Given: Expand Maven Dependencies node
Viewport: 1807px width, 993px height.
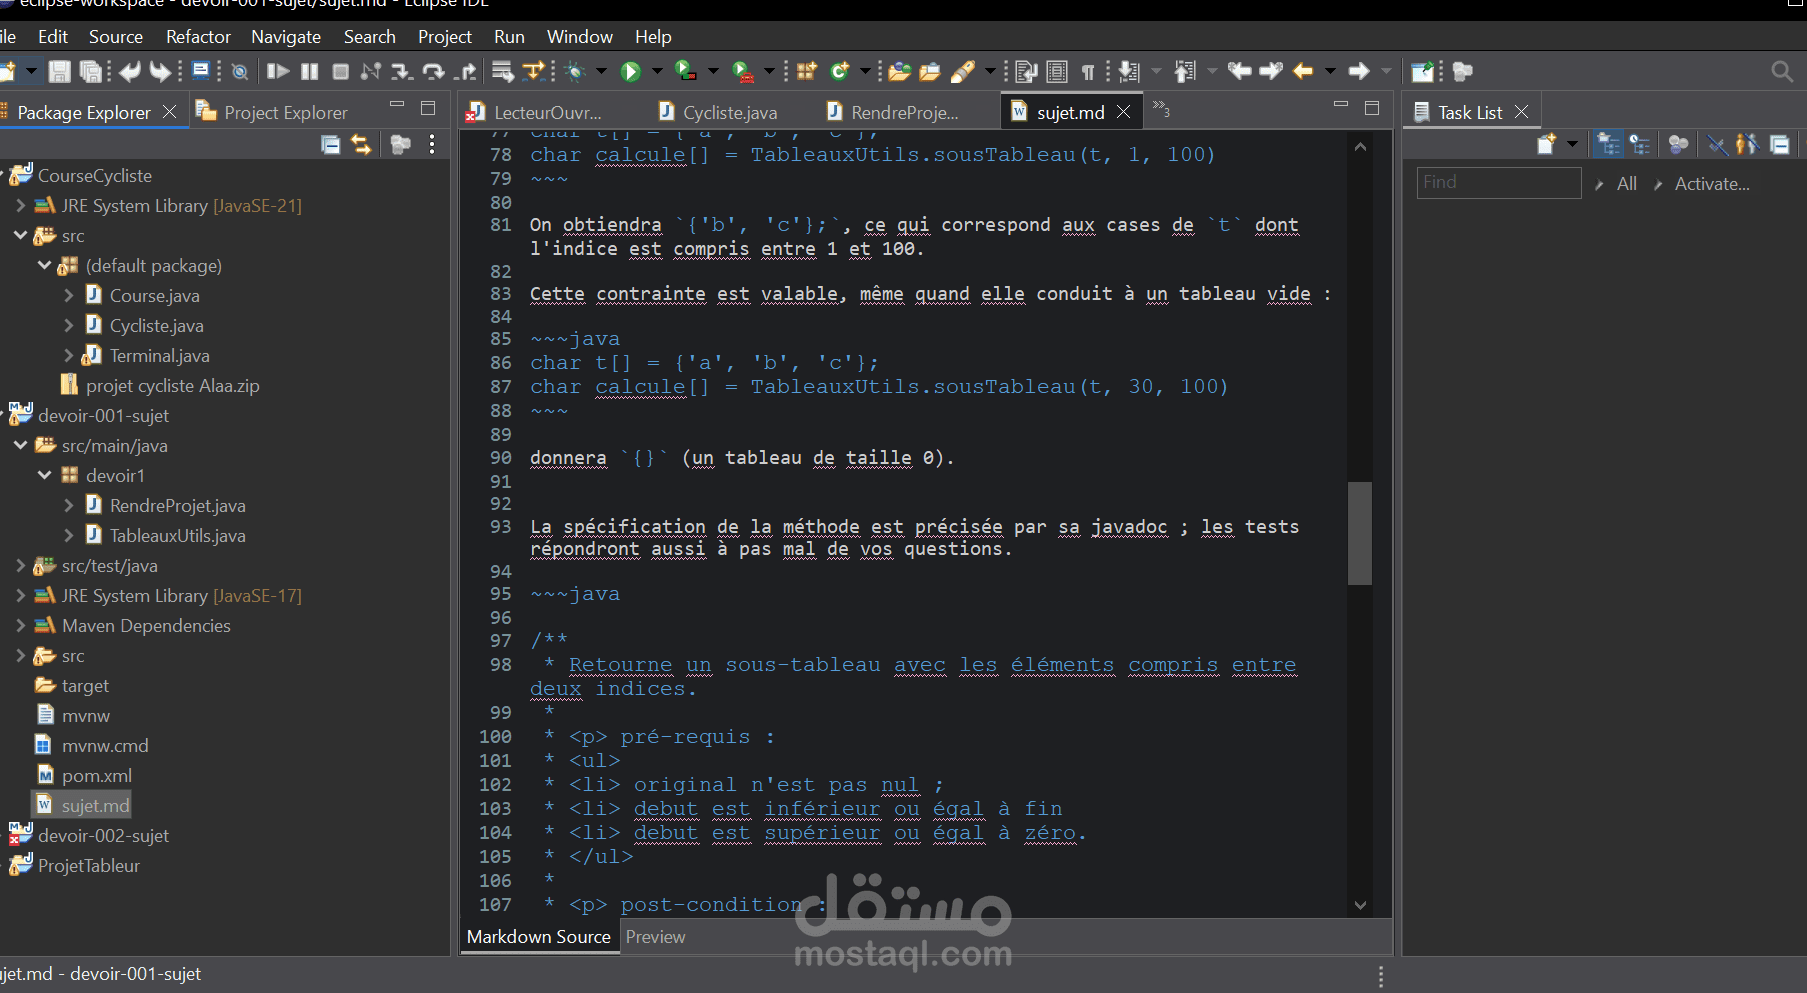Looking at the screenshot, I should [x=21, y=626].
